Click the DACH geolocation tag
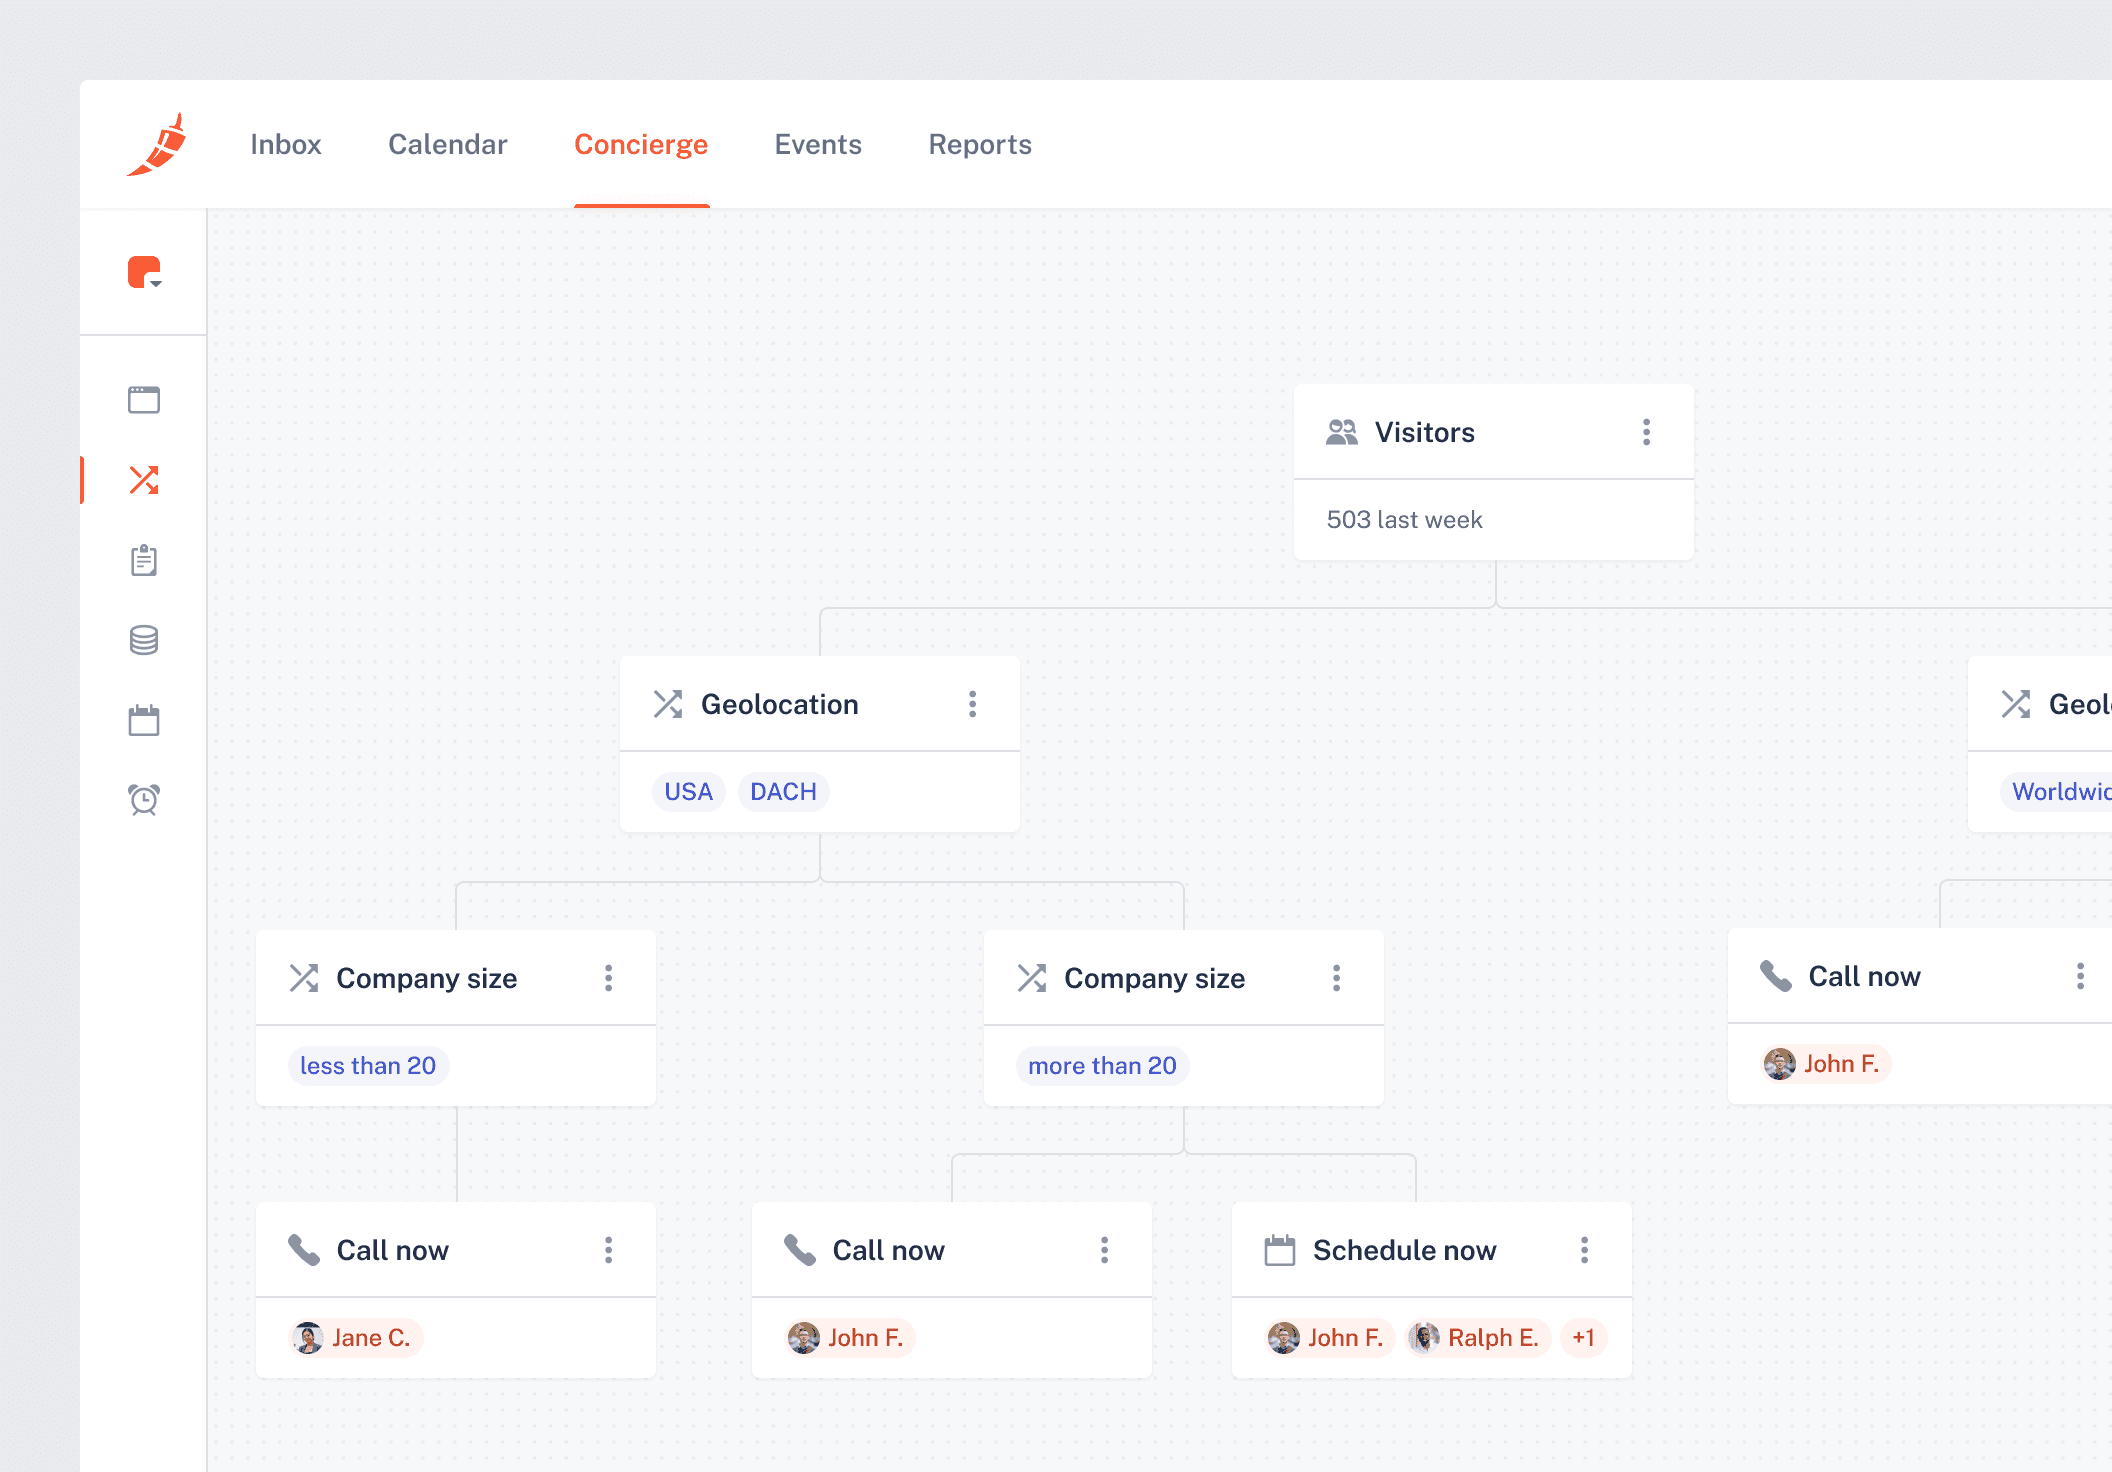This screenshot has height=1472, width=2112. pos(783,792)
